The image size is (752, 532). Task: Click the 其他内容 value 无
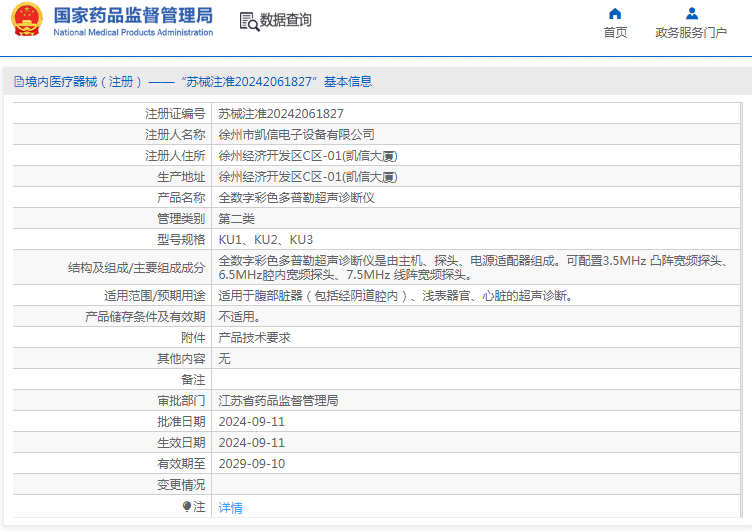tap(224, 359)
